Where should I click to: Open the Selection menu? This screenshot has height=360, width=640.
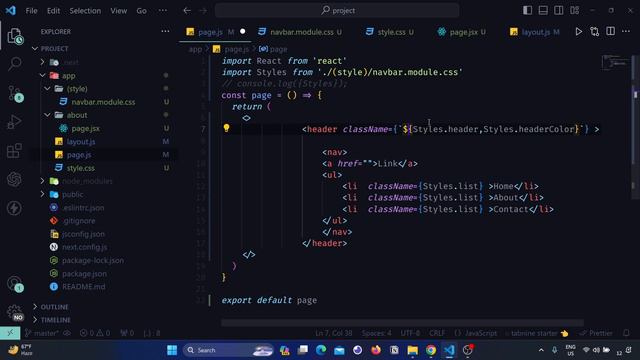[85, 11]
